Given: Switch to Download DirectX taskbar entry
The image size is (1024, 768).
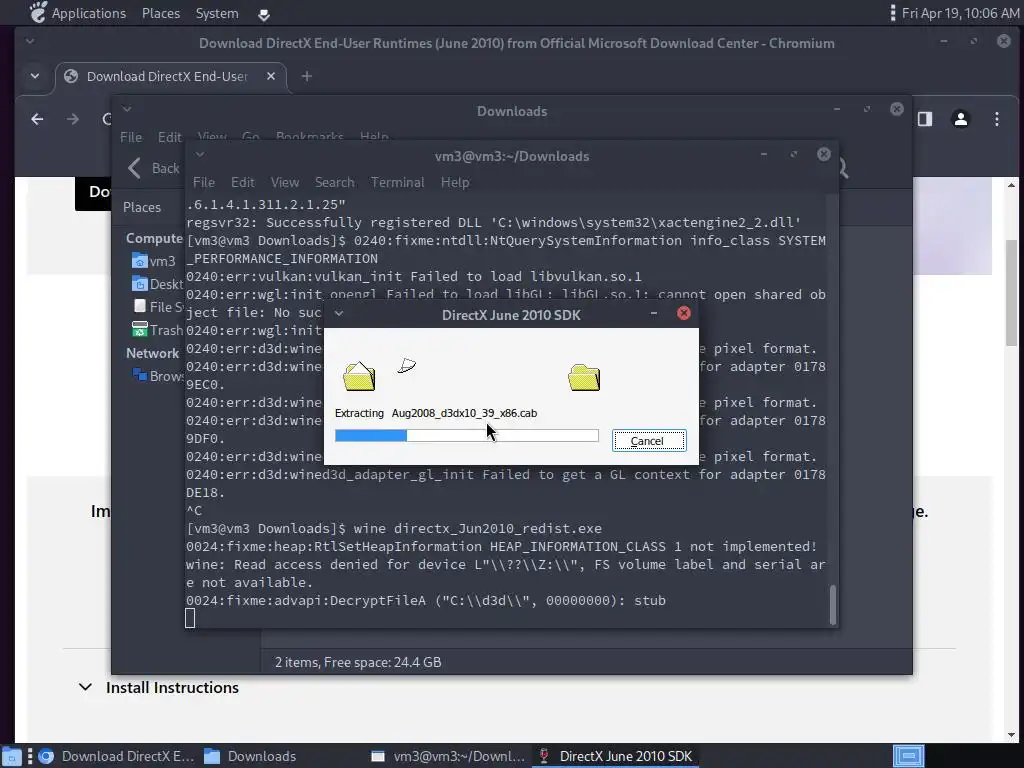Looking at the screenshot, I should 118,756.
